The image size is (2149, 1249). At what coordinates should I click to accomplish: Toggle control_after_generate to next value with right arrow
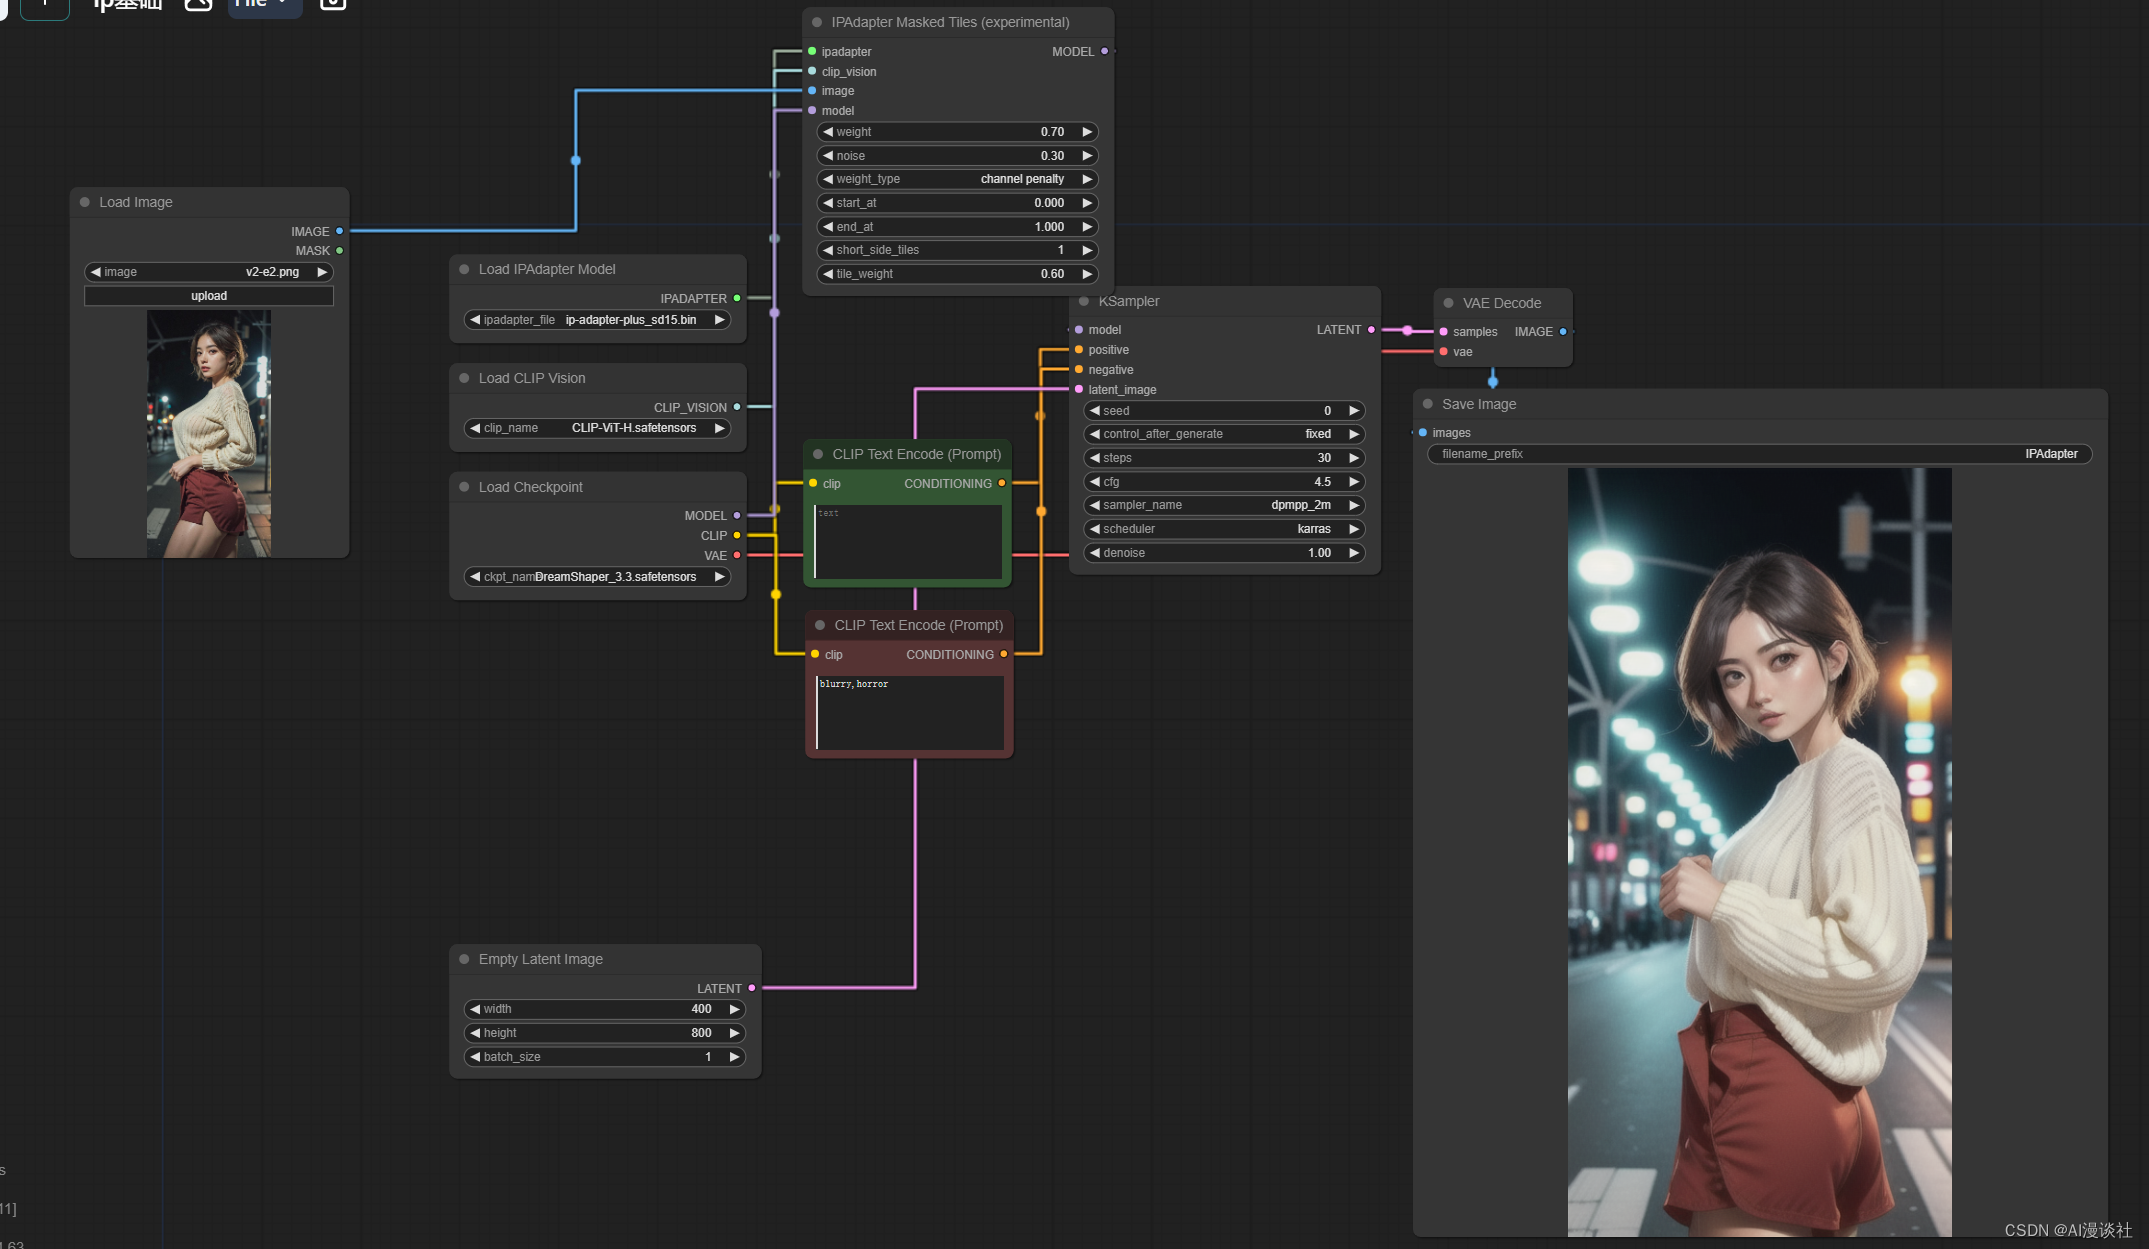click(1354, 434)
